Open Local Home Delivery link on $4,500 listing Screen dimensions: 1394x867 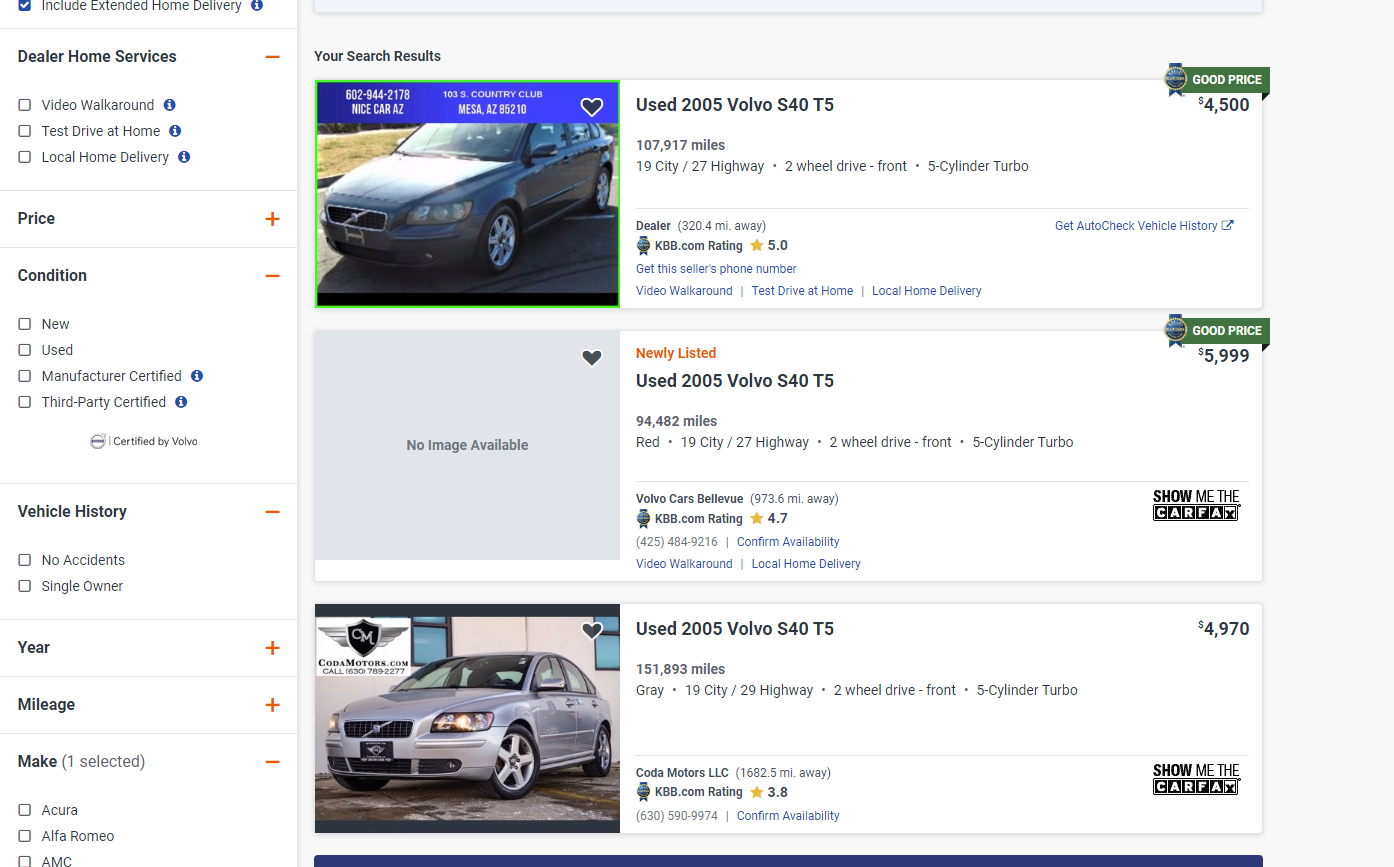pos(927,291)
